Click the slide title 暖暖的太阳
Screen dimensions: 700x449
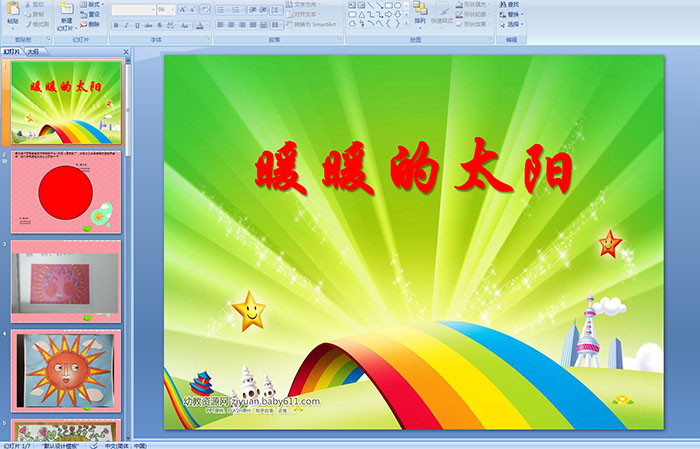coord(413,167)
